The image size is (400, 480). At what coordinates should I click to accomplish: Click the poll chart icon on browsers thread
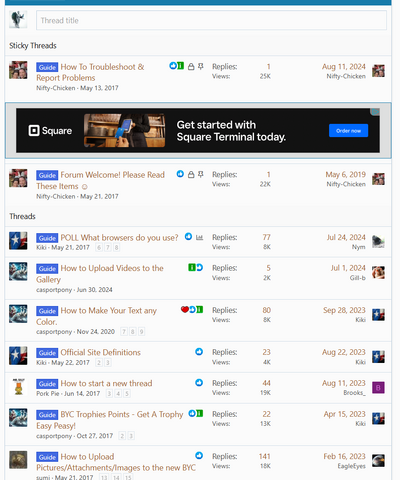click(199, 237)
